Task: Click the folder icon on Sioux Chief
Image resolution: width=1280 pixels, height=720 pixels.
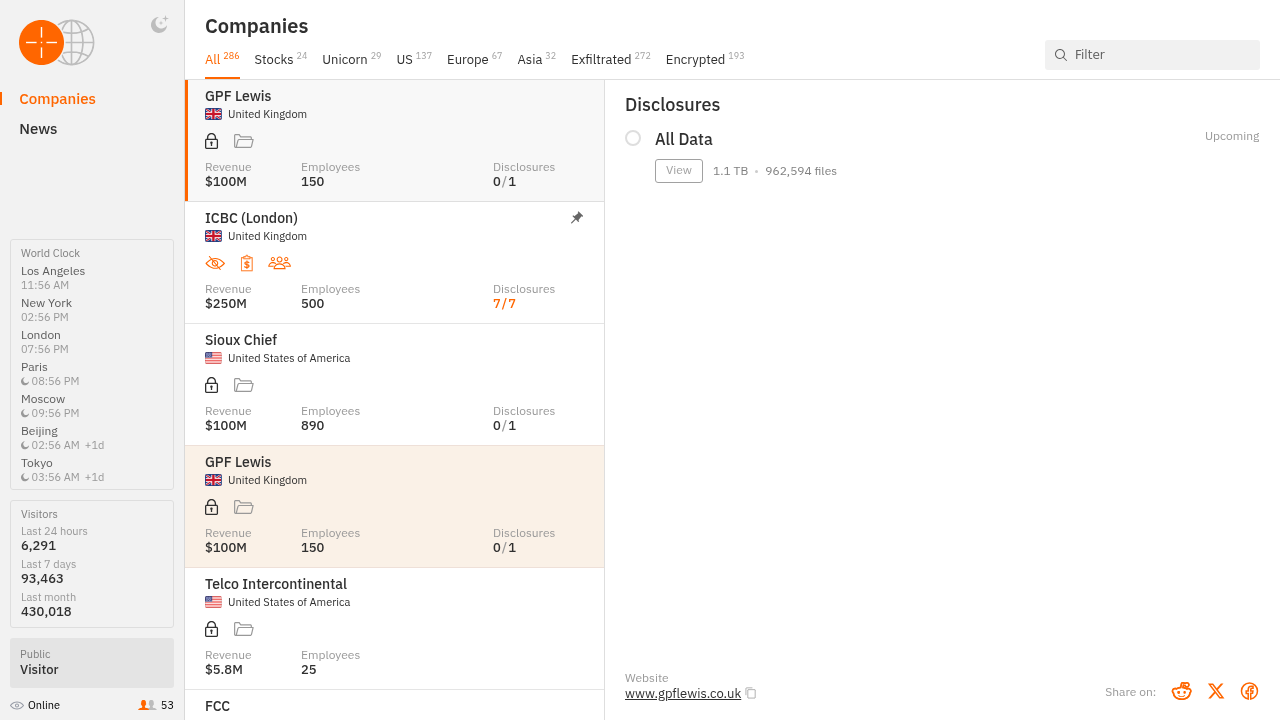Action: click(244, 385)
